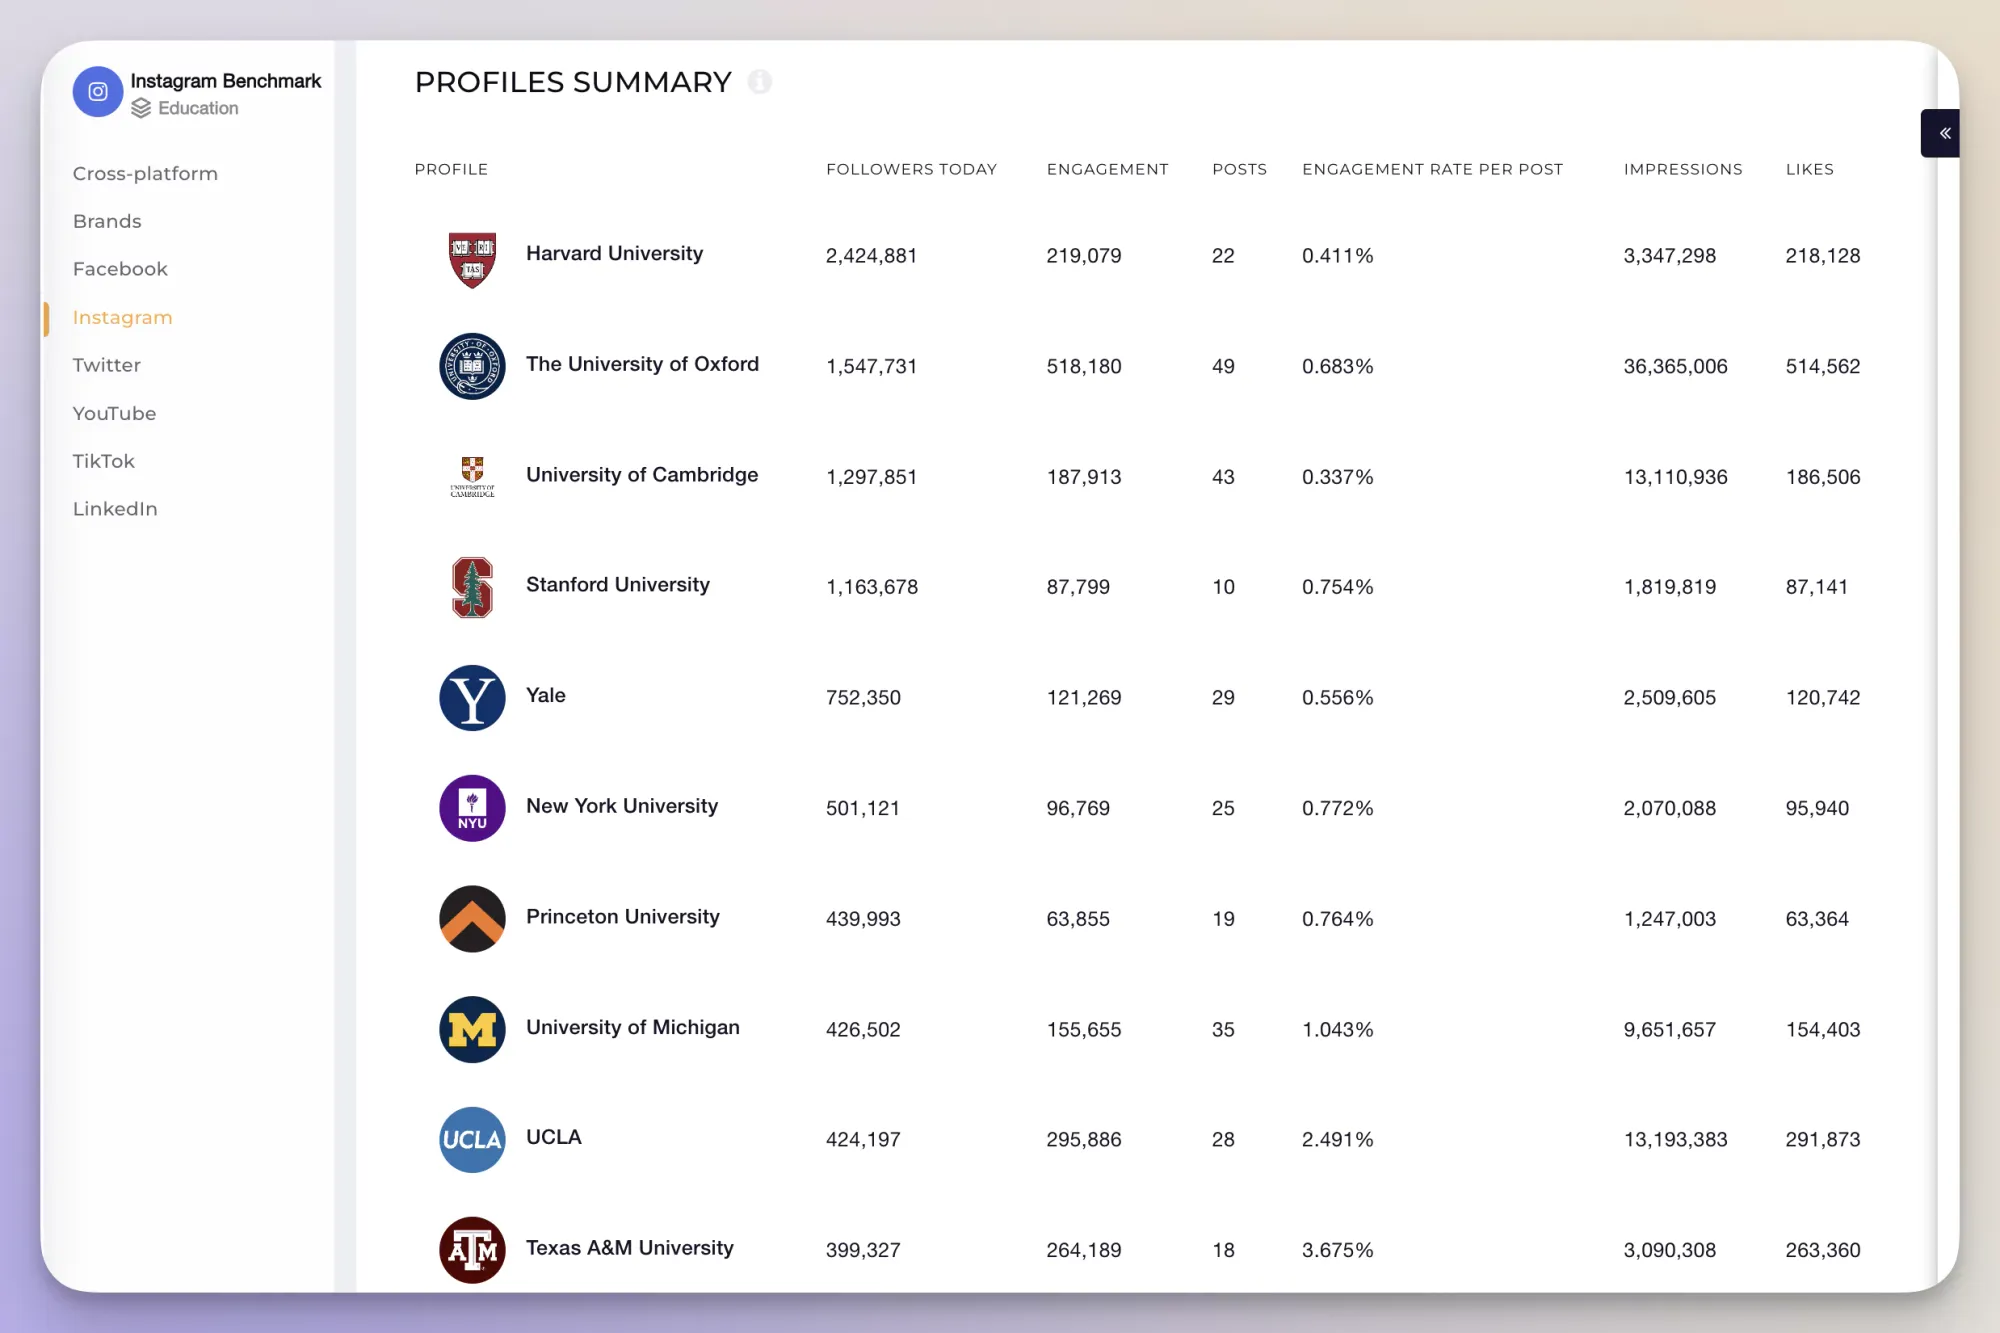Switch to Facebook benchmark
Image resolution: width=2000 pixels, height=1333 pixels.
[120, 269]
